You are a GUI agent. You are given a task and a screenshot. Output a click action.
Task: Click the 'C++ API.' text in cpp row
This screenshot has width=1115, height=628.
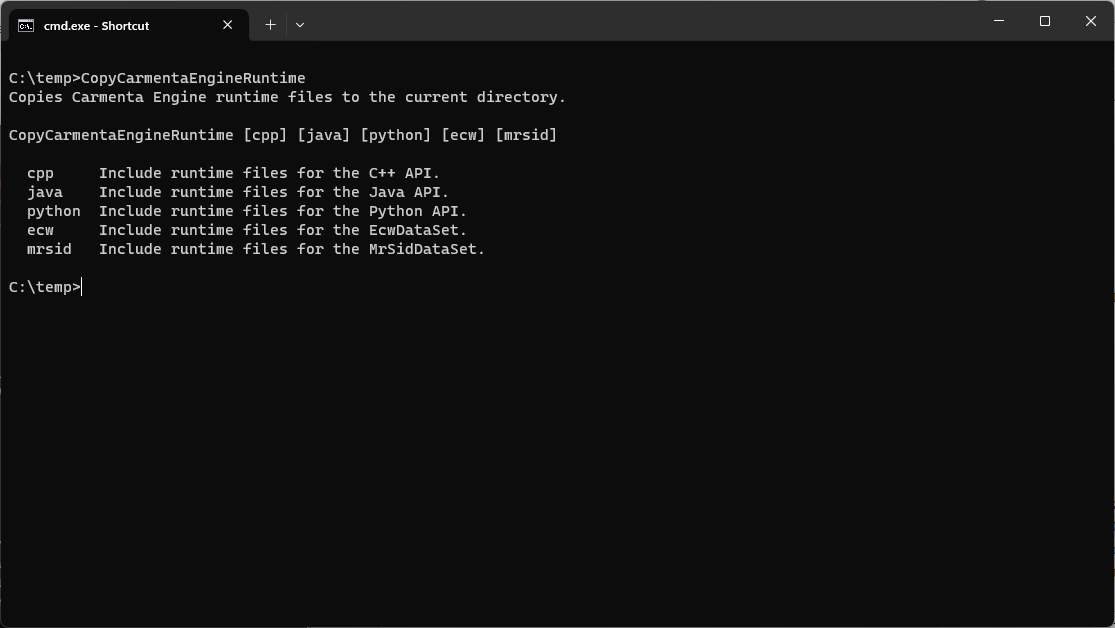coord(404,173)
